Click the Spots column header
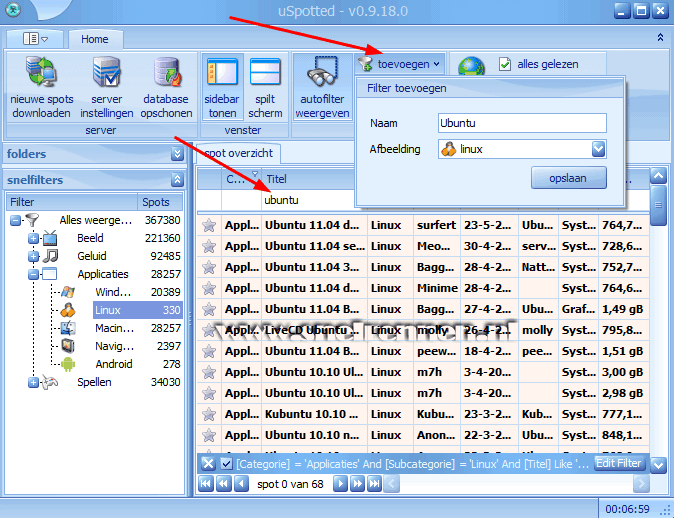Viewport: 674px width, 518px height. (160, 202)
